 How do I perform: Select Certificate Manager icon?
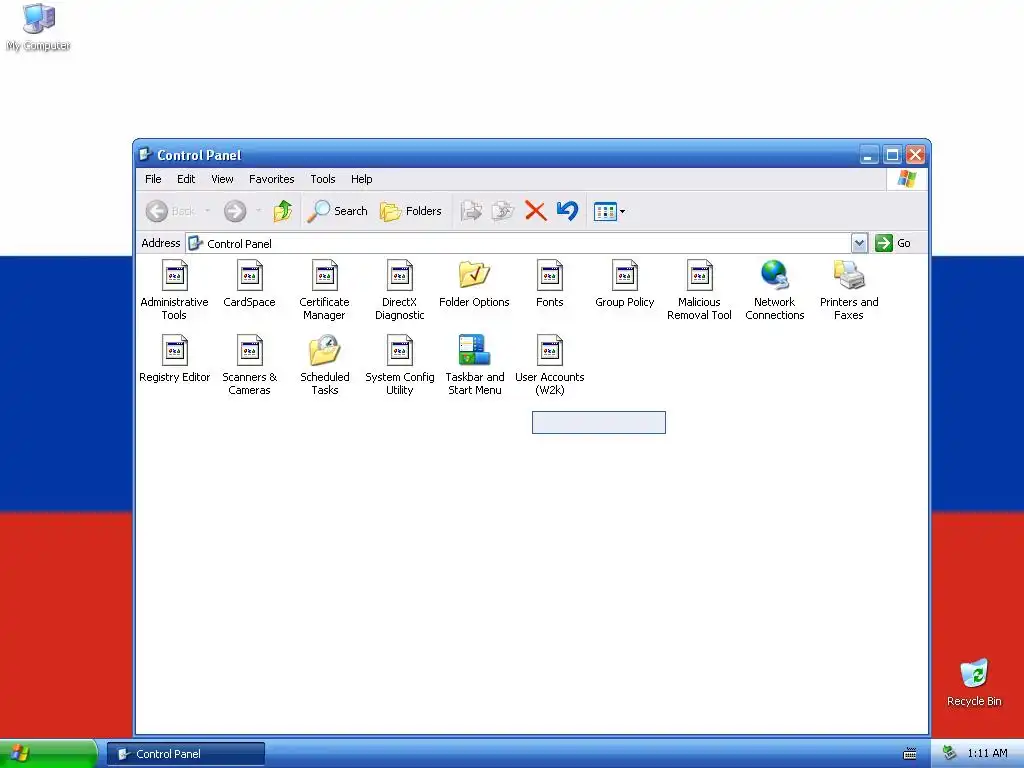[x=325, y=276]
